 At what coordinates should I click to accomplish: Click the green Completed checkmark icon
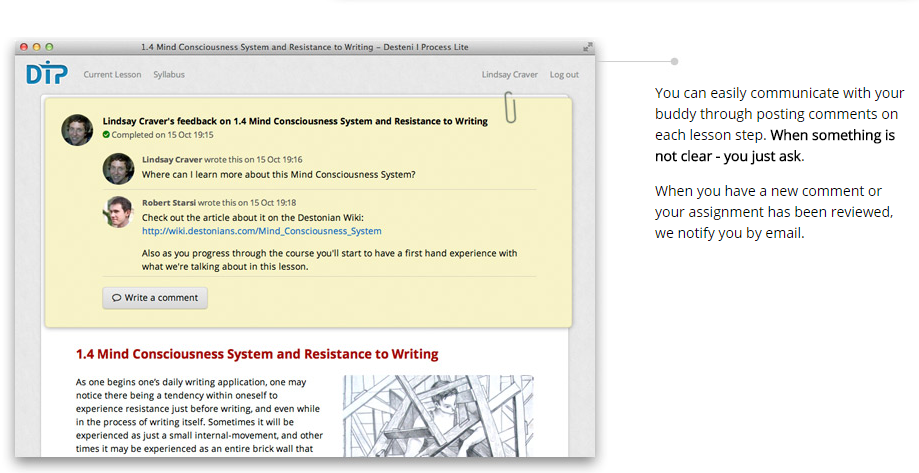pyautogui.click(x=106, y=134)
